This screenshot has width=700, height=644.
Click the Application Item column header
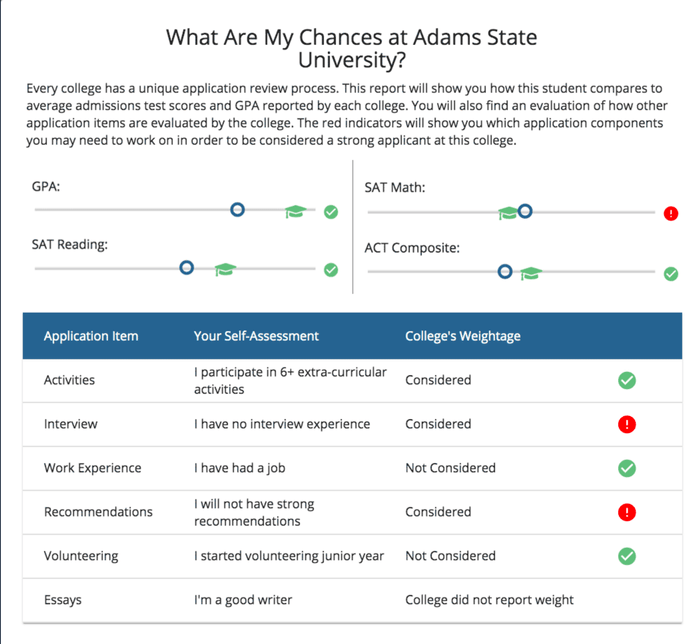(x=91, y=336)
